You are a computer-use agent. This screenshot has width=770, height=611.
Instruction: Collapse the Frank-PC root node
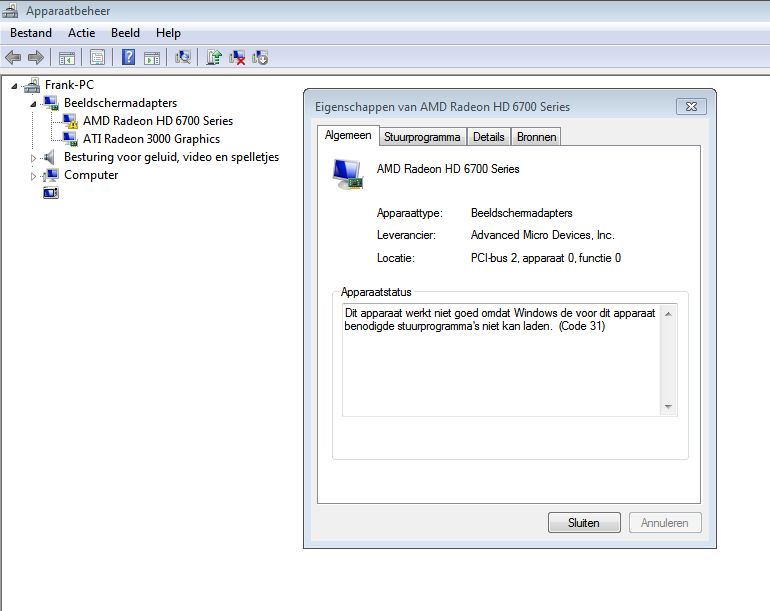[x=14, y=86]
